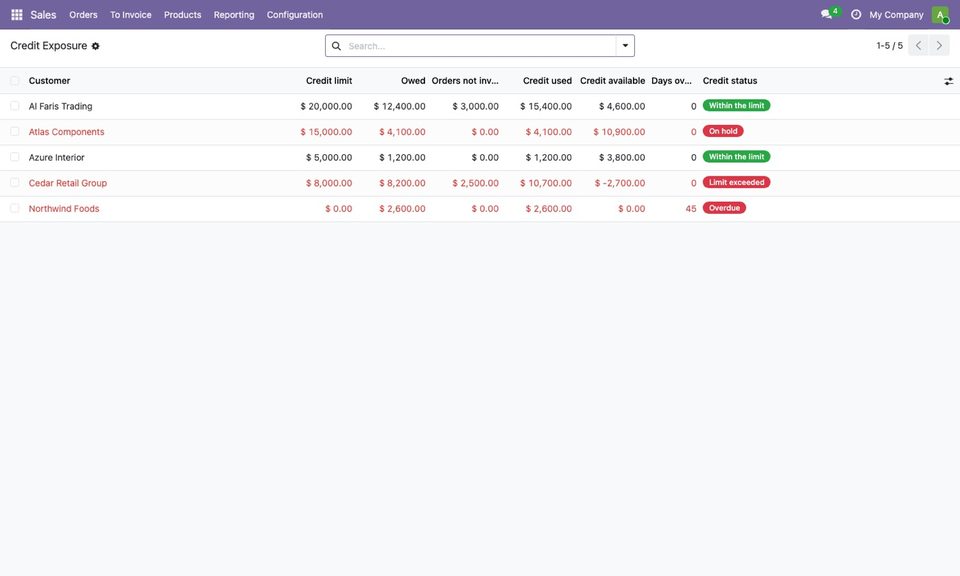Go to the previous page arrow
This screenshot has height=576, width=960.
918,46
